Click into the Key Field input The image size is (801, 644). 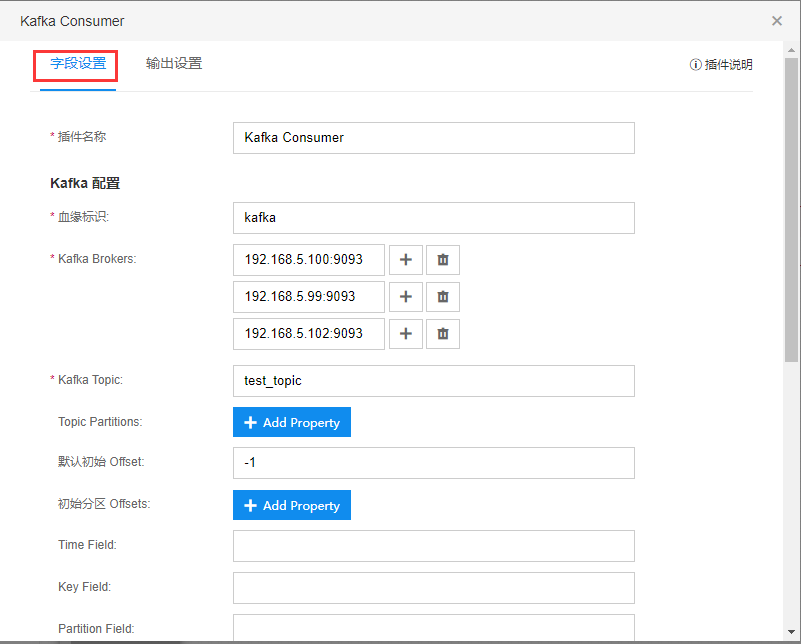[434, 588]
